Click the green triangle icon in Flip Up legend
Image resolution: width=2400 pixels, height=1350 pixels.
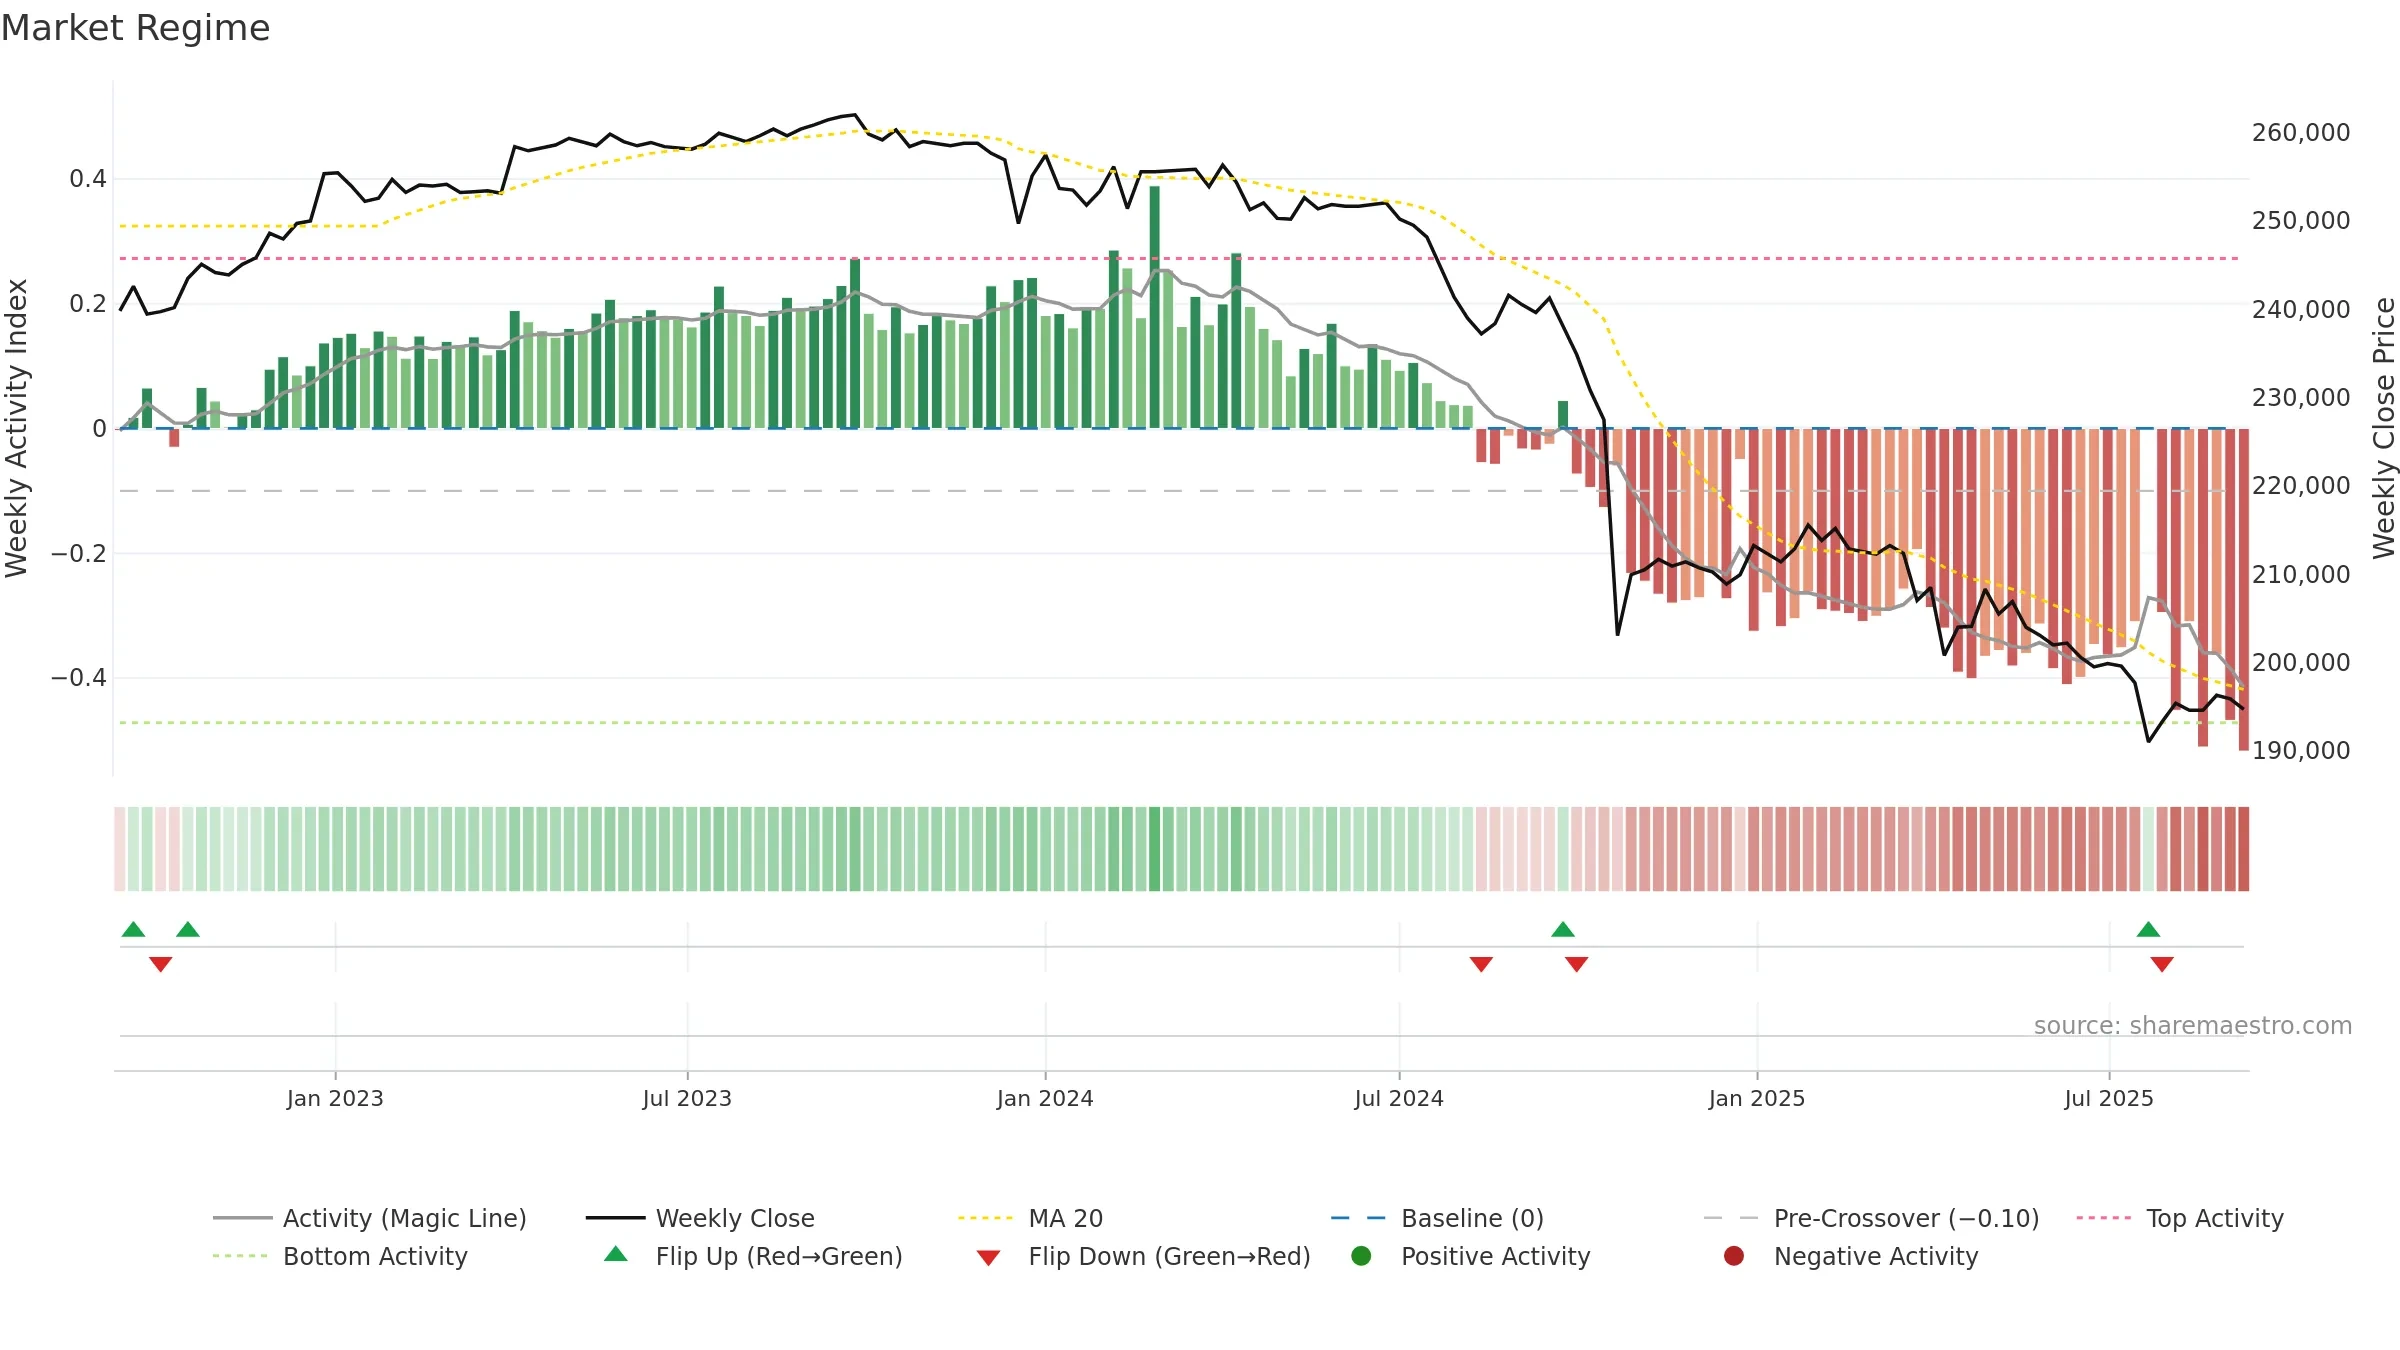616,1254
